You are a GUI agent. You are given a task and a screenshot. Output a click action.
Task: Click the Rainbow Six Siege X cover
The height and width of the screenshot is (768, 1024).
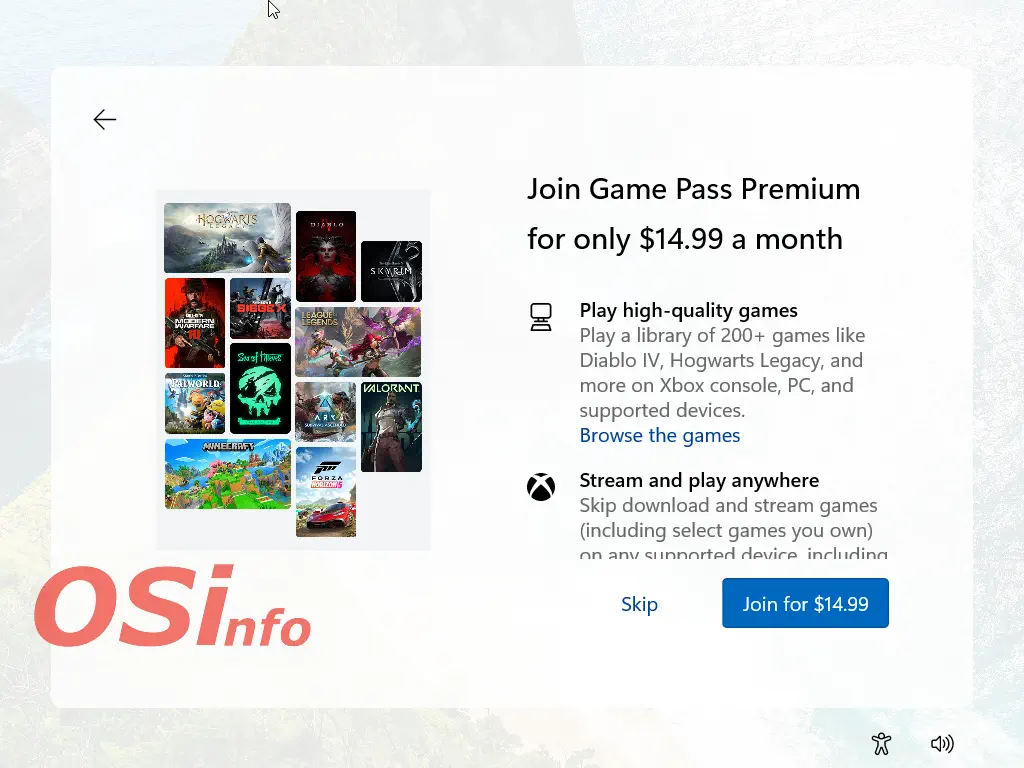point(260,308)
